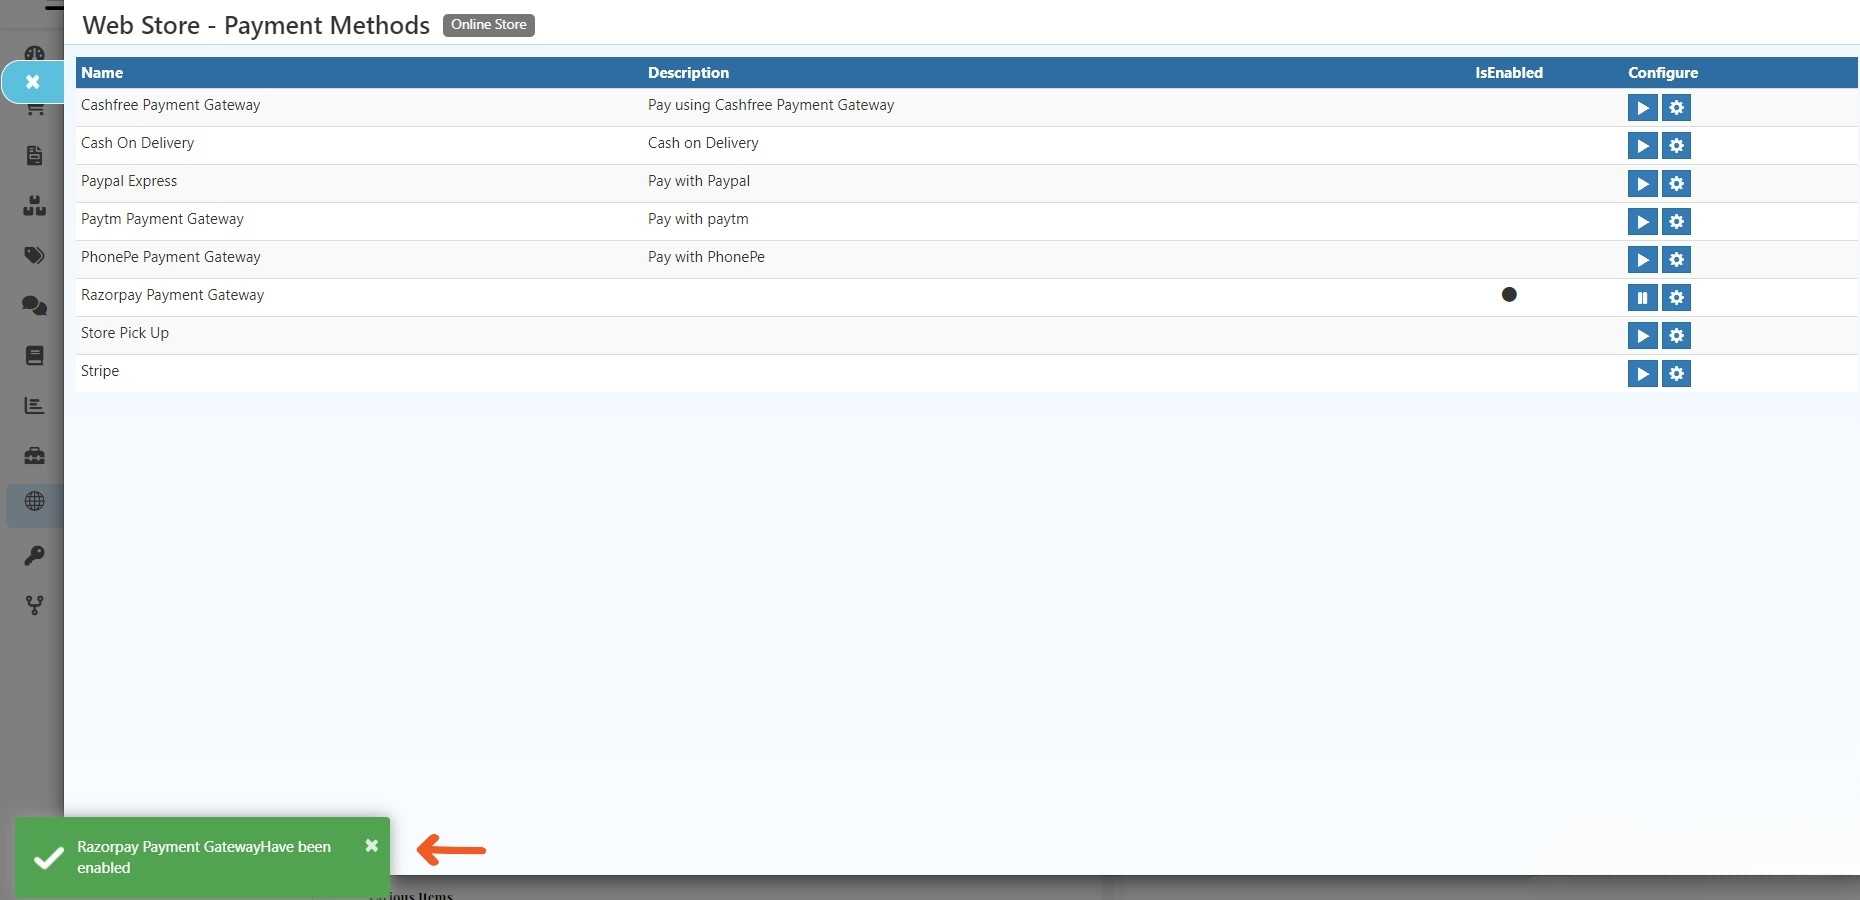Close the panel with blue X button
The width and height of the screenshot is (1860, 900).
[33, 82]
